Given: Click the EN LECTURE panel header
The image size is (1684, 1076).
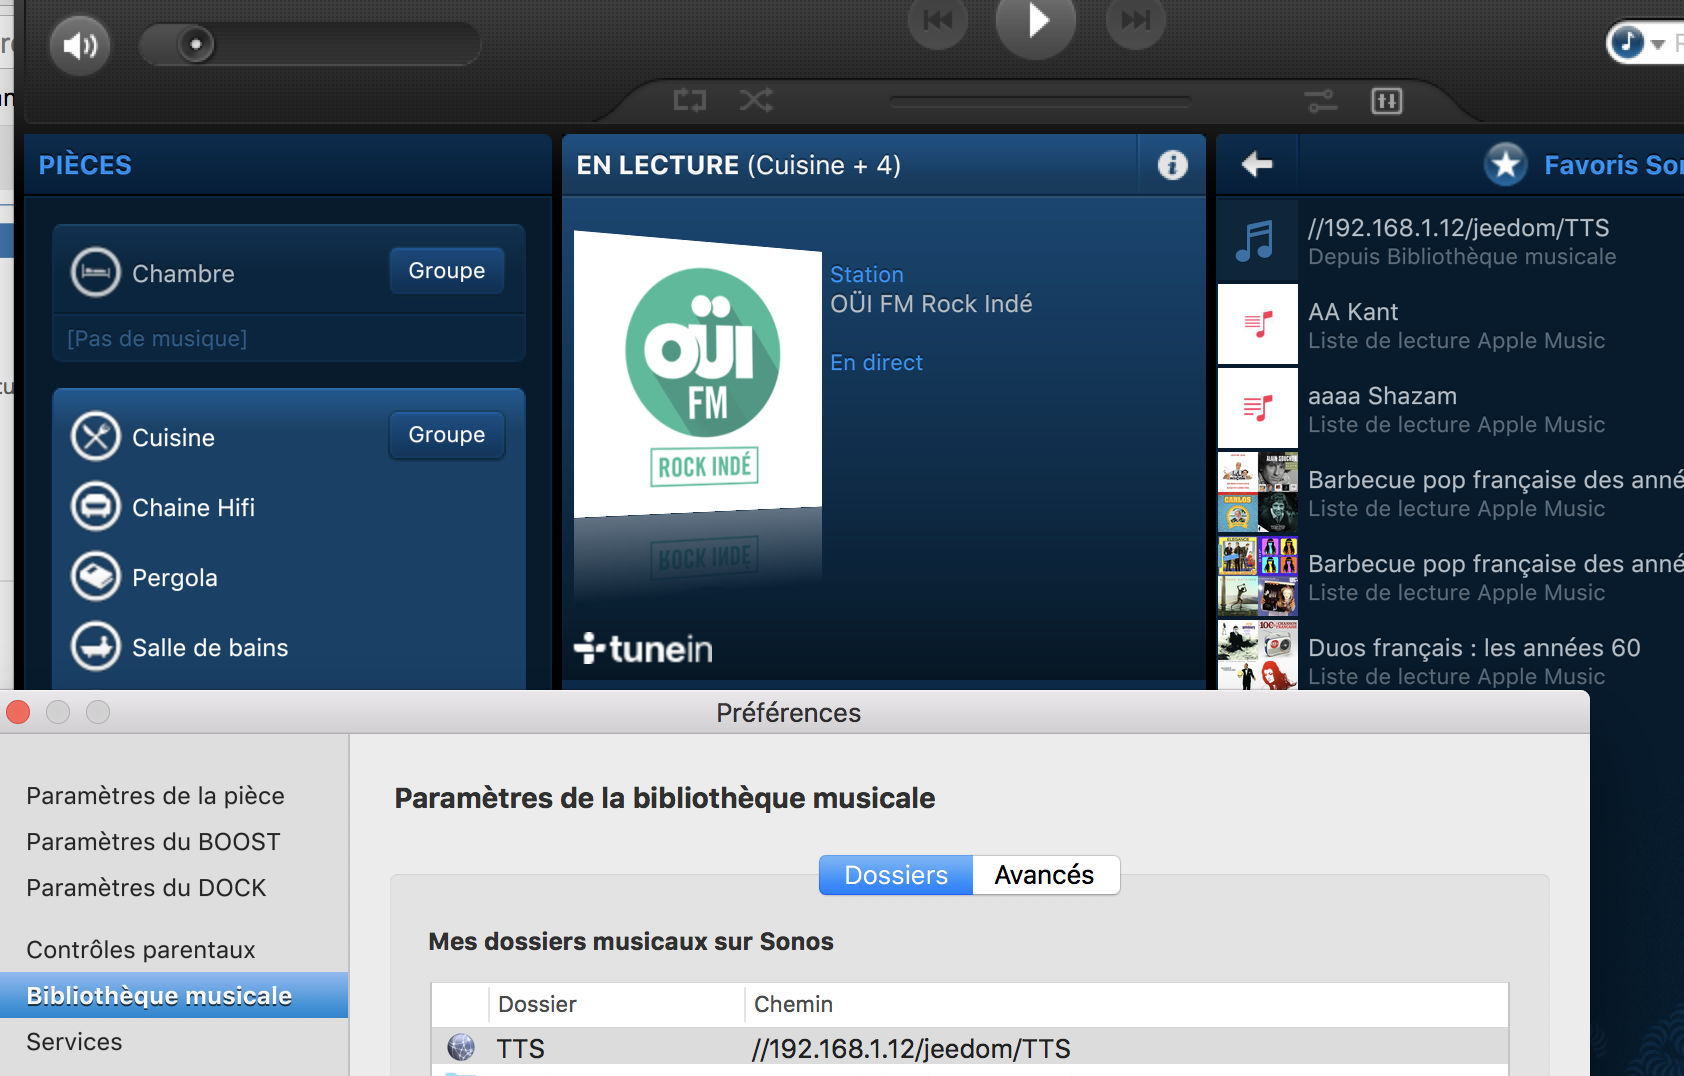Looking at the screenshot, I should point(850,165).
